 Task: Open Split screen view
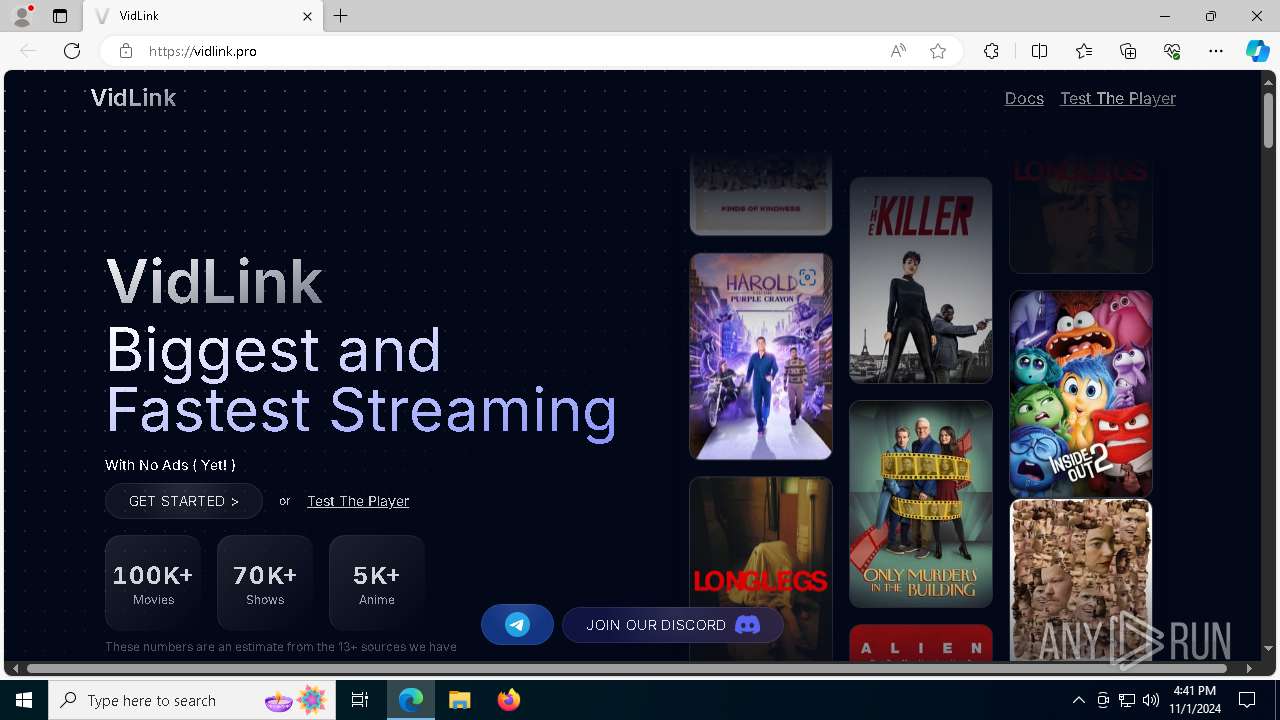tap(1039, 51)
